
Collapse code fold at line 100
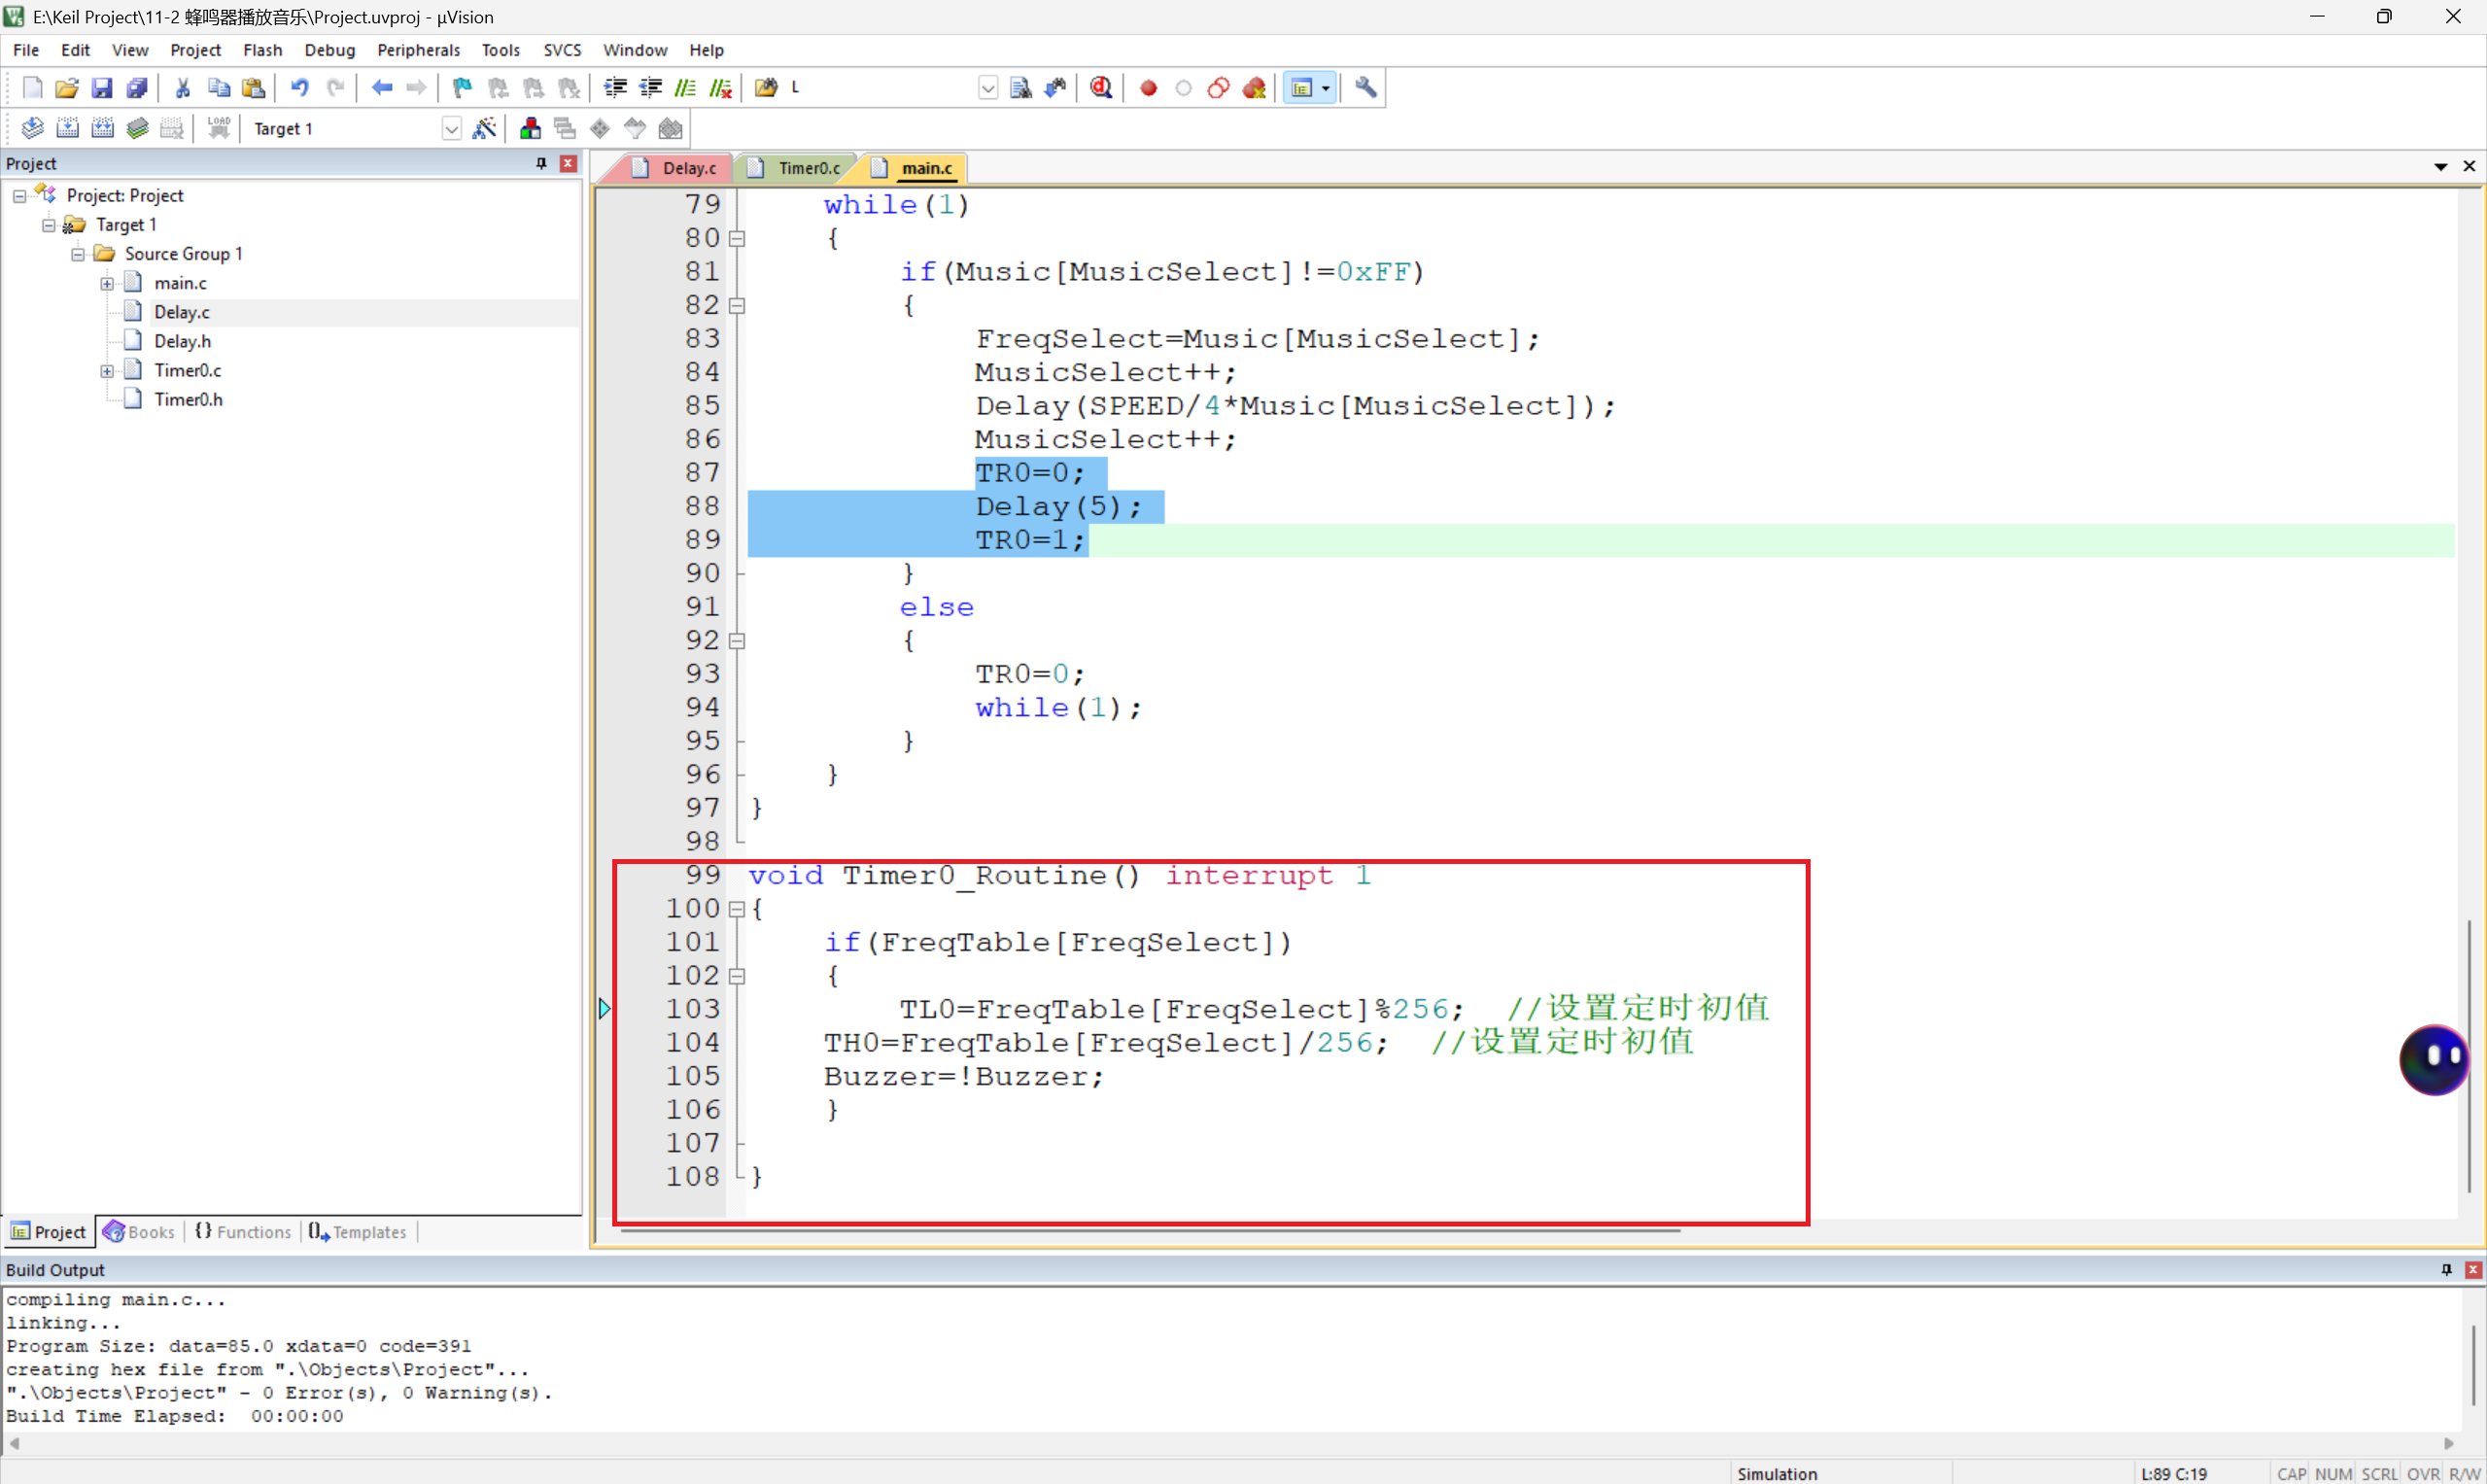click(x=737, y=909)
